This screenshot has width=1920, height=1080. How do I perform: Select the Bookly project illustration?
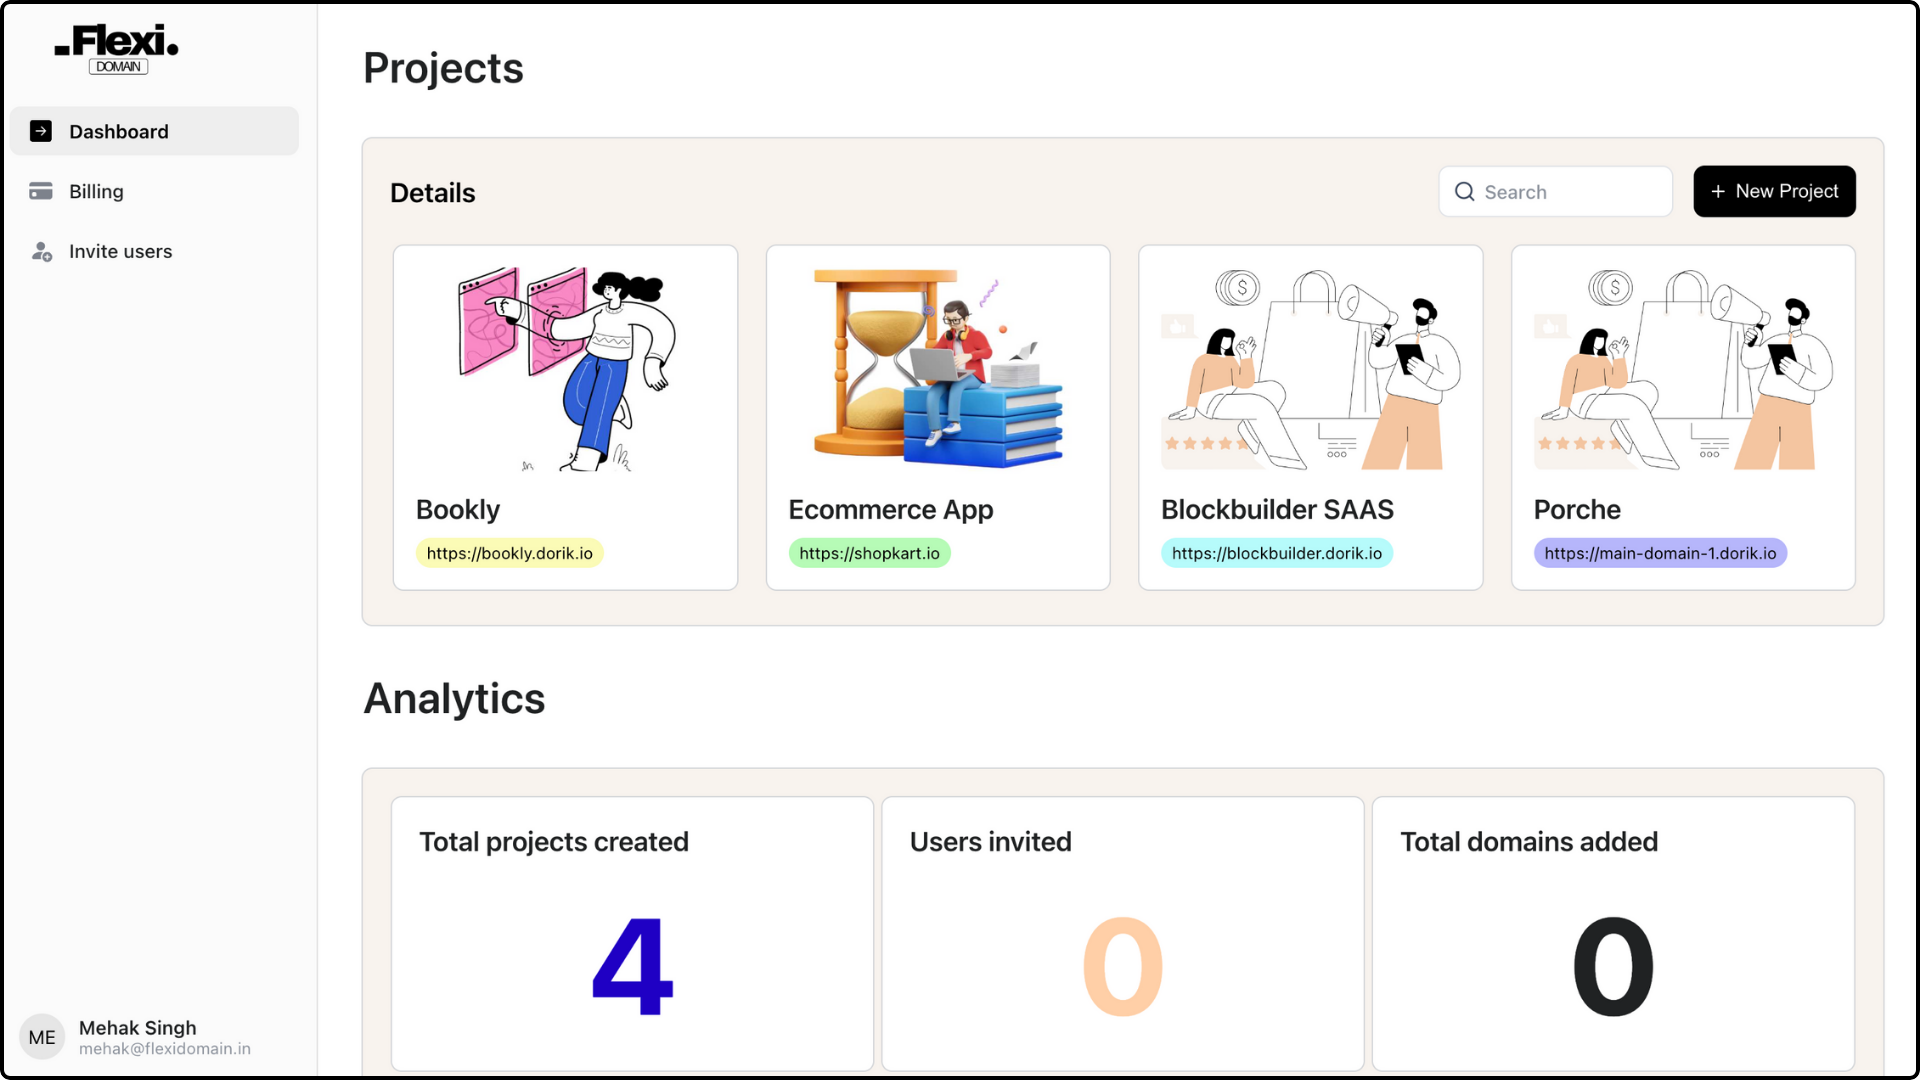click(565, 369)
